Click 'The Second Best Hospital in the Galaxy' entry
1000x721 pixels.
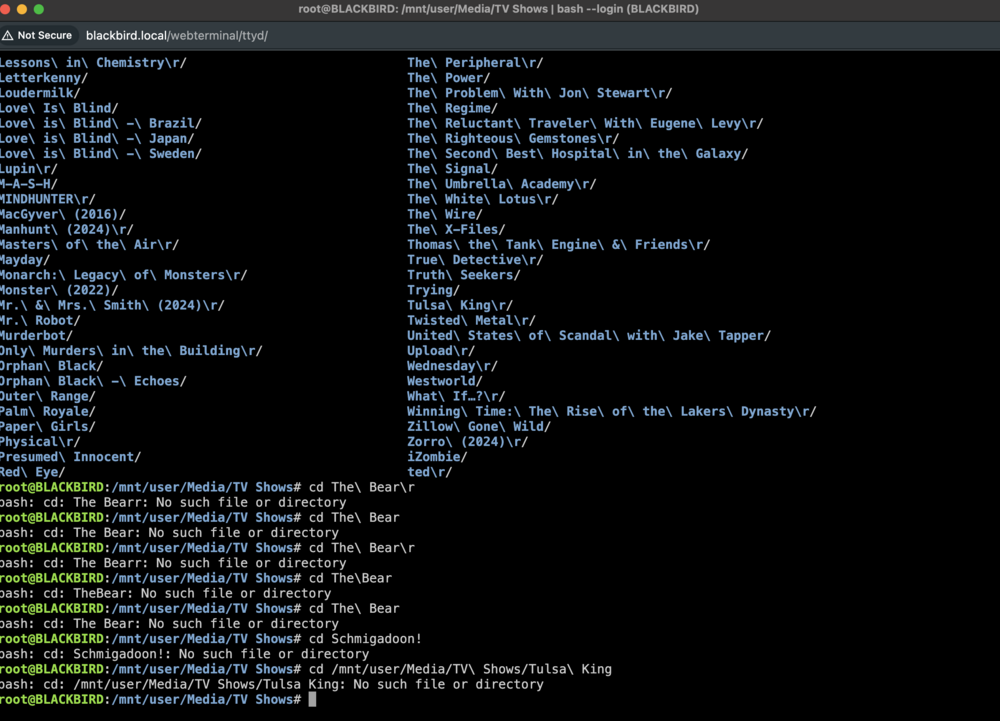click(578, 154)
